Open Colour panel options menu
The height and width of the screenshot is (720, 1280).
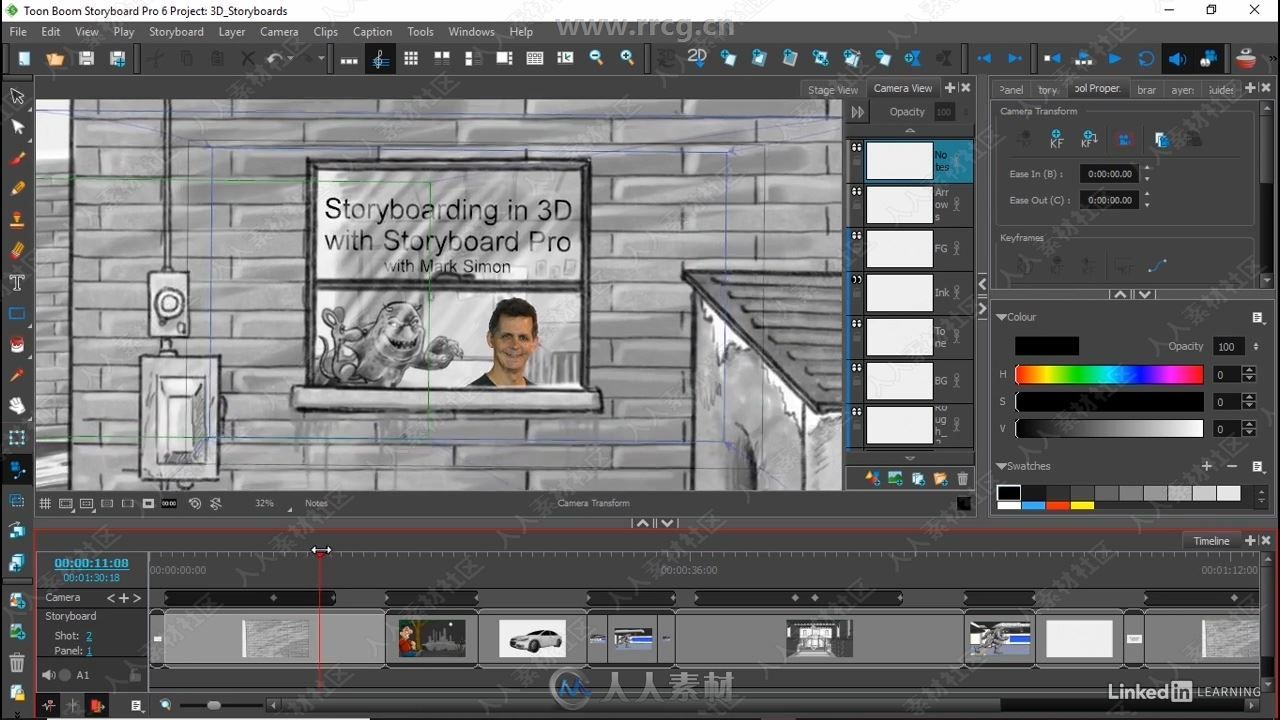coord(1258,317)
